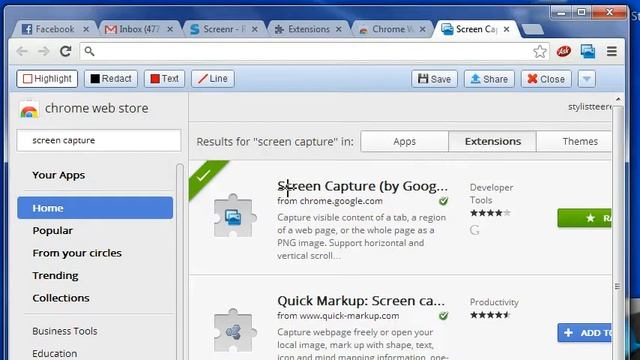Screen dimensions: 640x360
Task: Open dropdown arrow next to Close button
Action: pos(587,79)
